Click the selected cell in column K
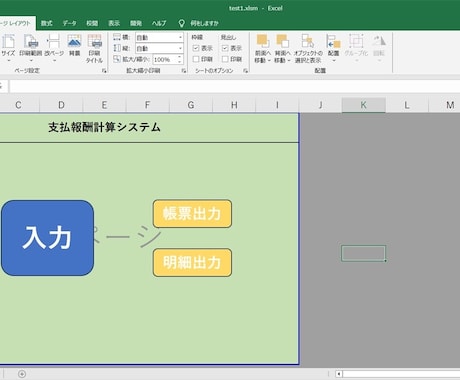 (363, 253)
